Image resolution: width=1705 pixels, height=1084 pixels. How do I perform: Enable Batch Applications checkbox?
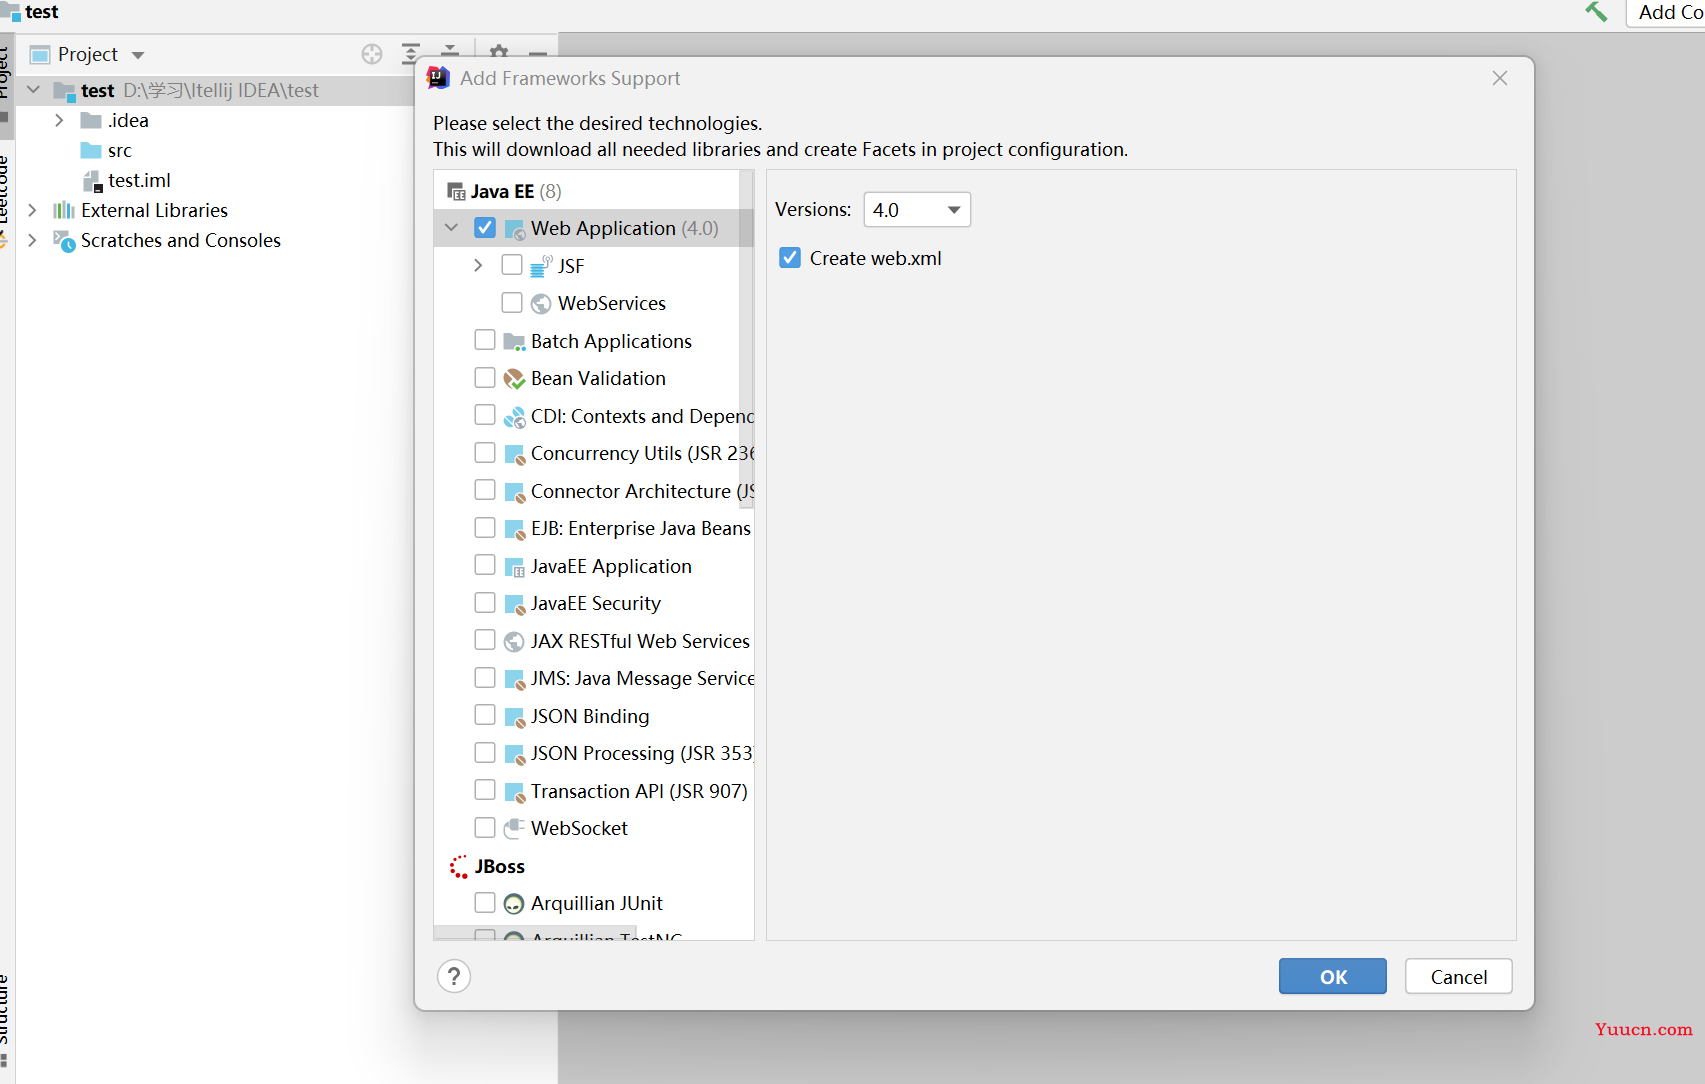(485, 340)
